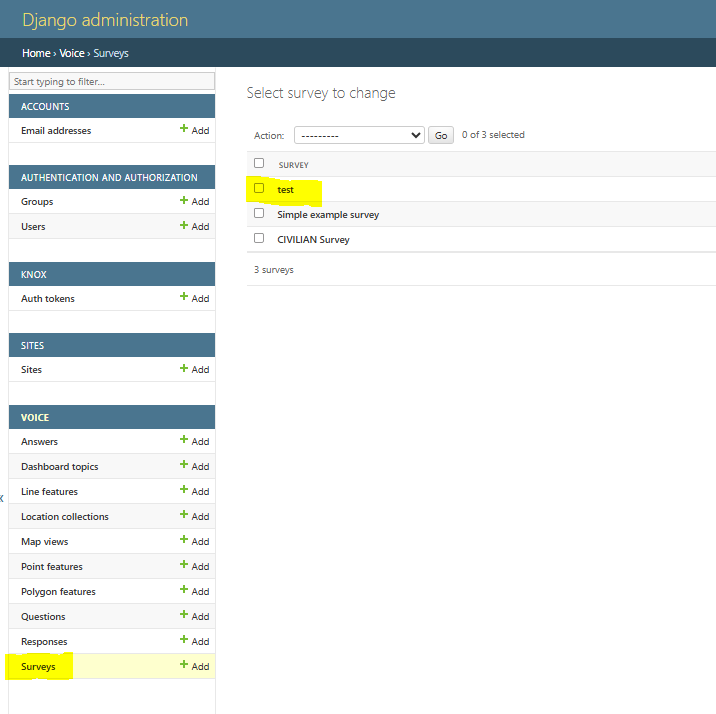Add a new Answer with plus icon
The height and width of the screenshot is (714, 716).
point(184,441)
